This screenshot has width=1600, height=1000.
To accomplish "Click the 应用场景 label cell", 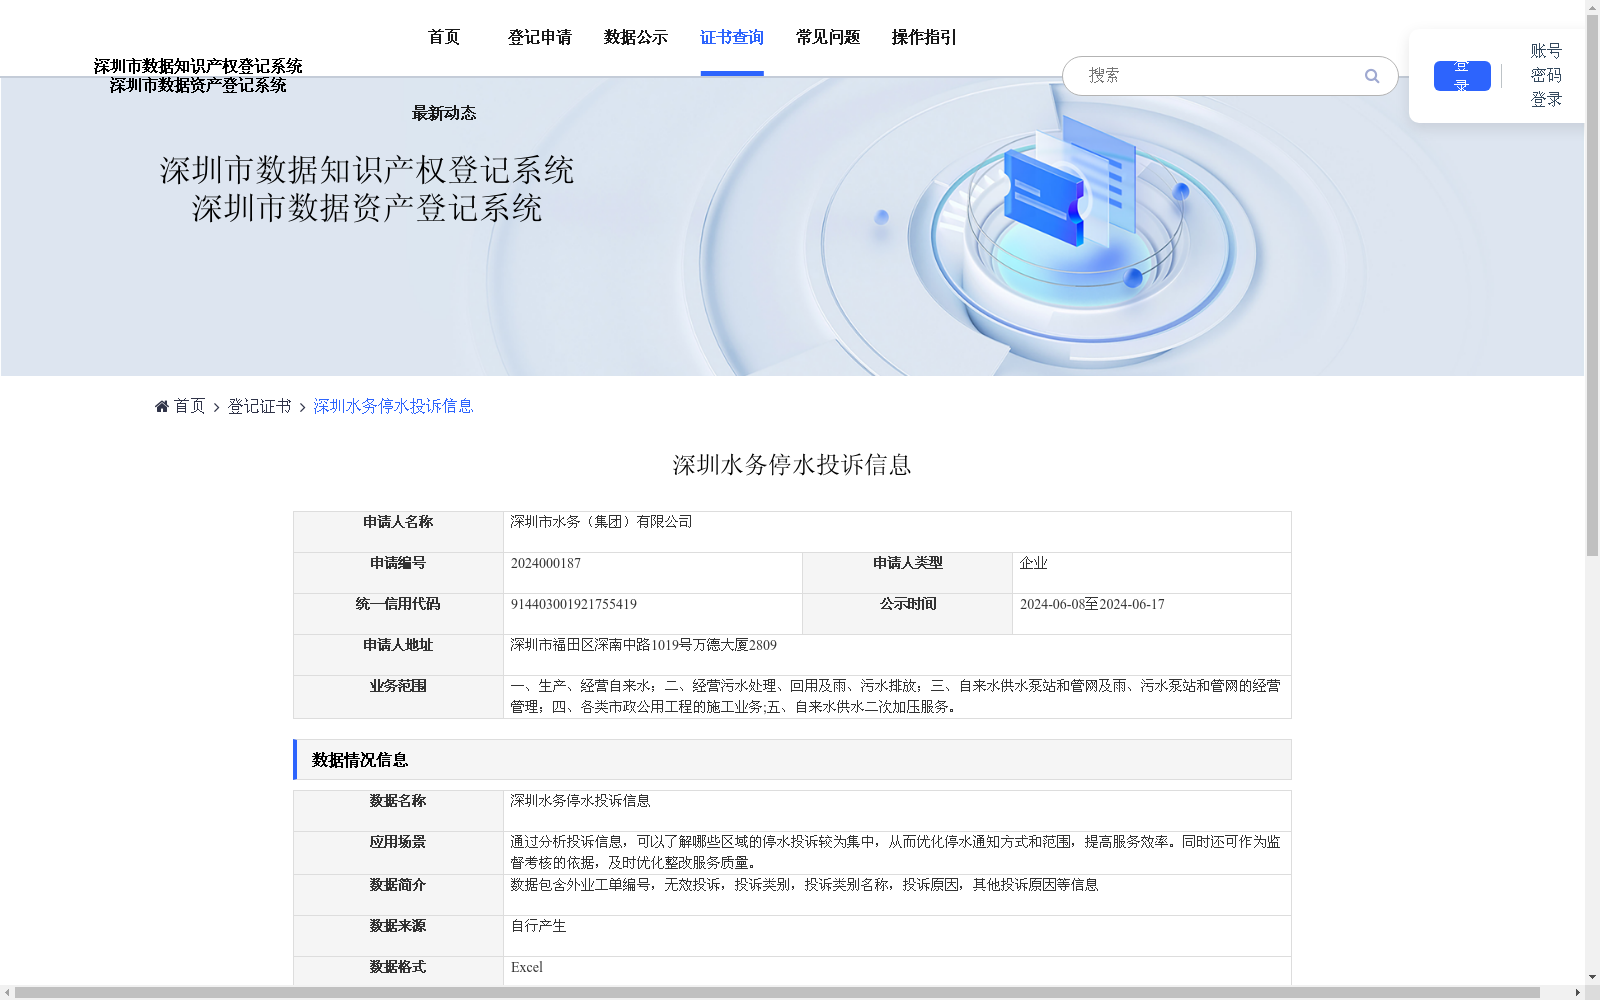I will click(398, 853).
